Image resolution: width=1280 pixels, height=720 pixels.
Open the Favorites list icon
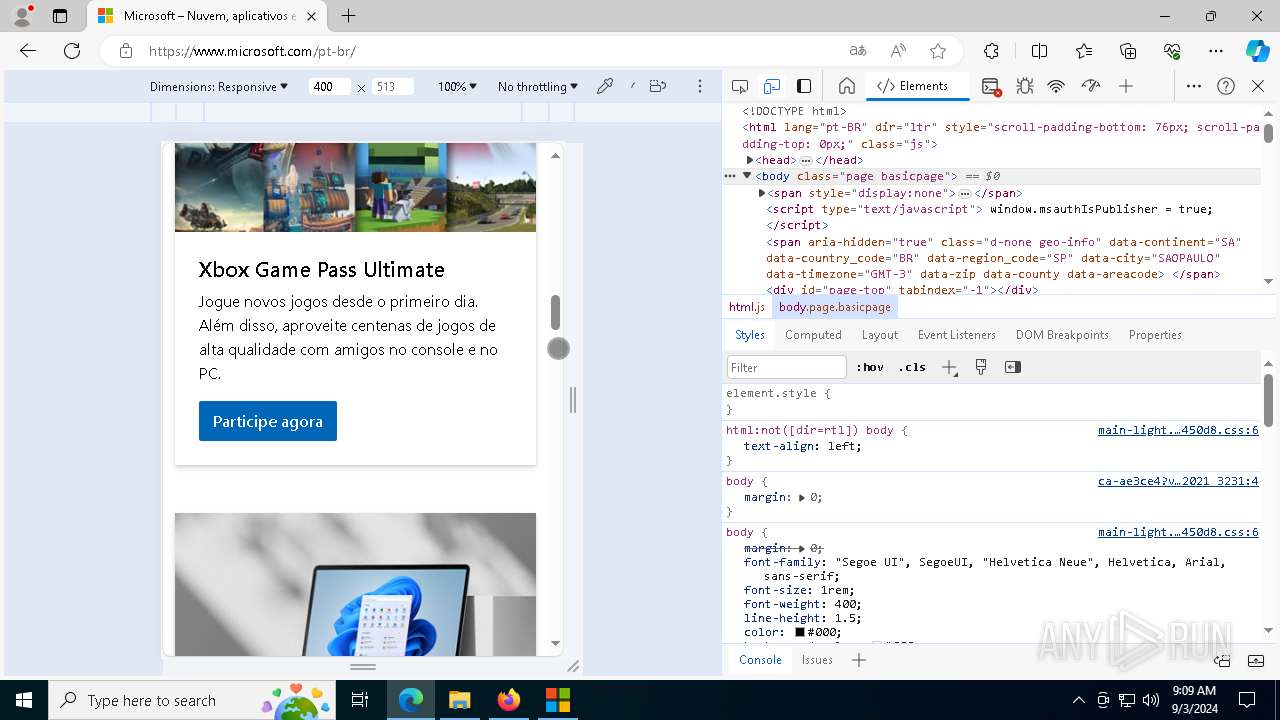click(x=1084, y=51)
